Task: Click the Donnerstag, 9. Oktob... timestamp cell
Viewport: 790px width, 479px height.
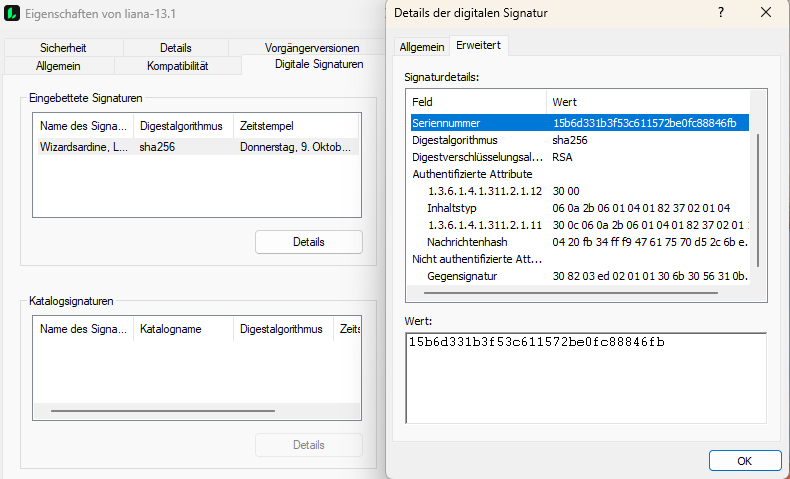Action: coord(295,147)
